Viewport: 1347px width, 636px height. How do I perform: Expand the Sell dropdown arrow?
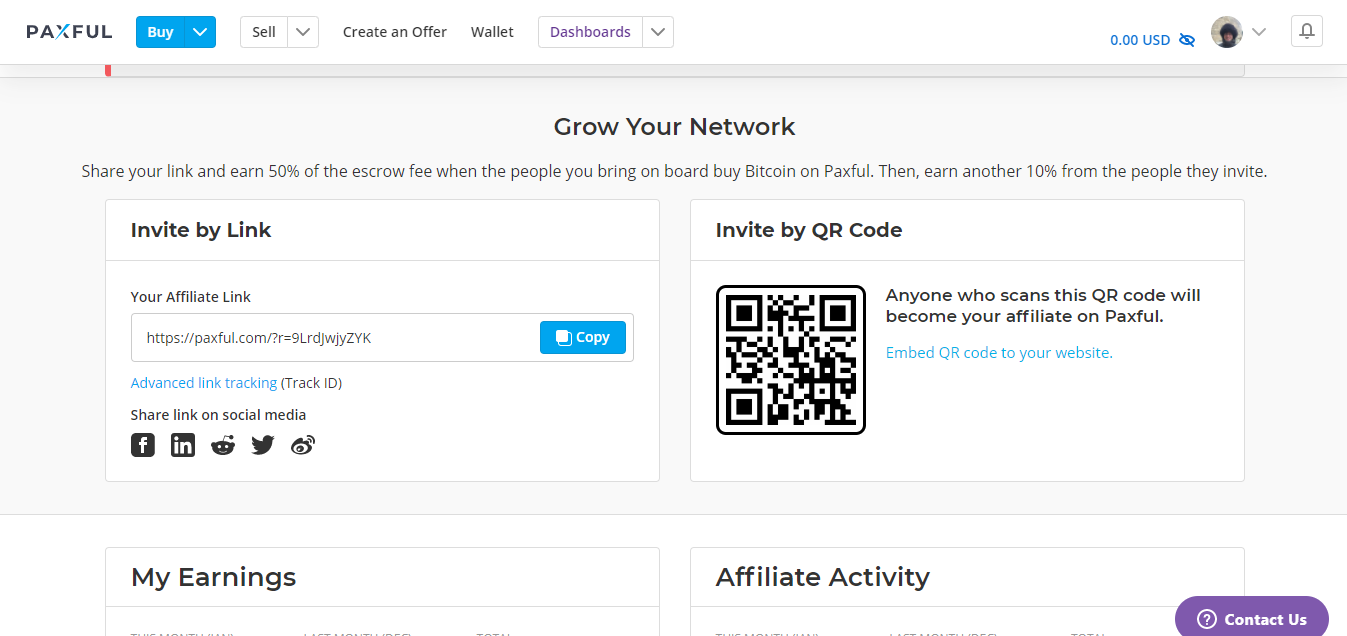[303, 32]
